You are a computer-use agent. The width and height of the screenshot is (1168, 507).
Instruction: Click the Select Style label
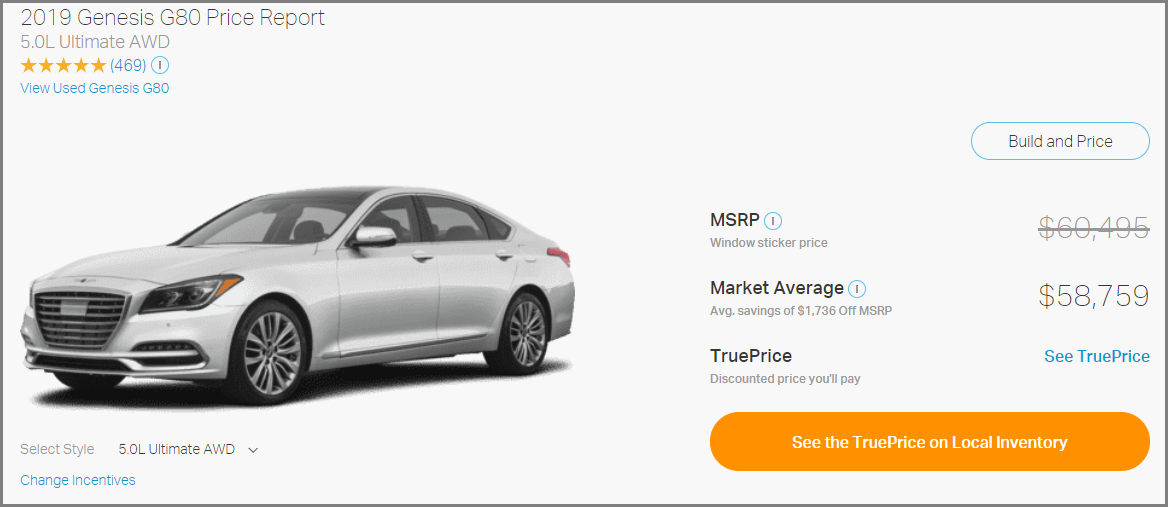(x=57, y=450)
